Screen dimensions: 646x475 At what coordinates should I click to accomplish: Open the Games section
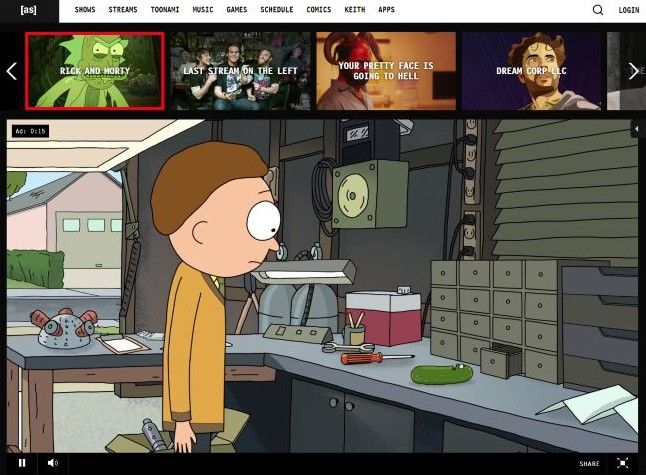(237, 10)
